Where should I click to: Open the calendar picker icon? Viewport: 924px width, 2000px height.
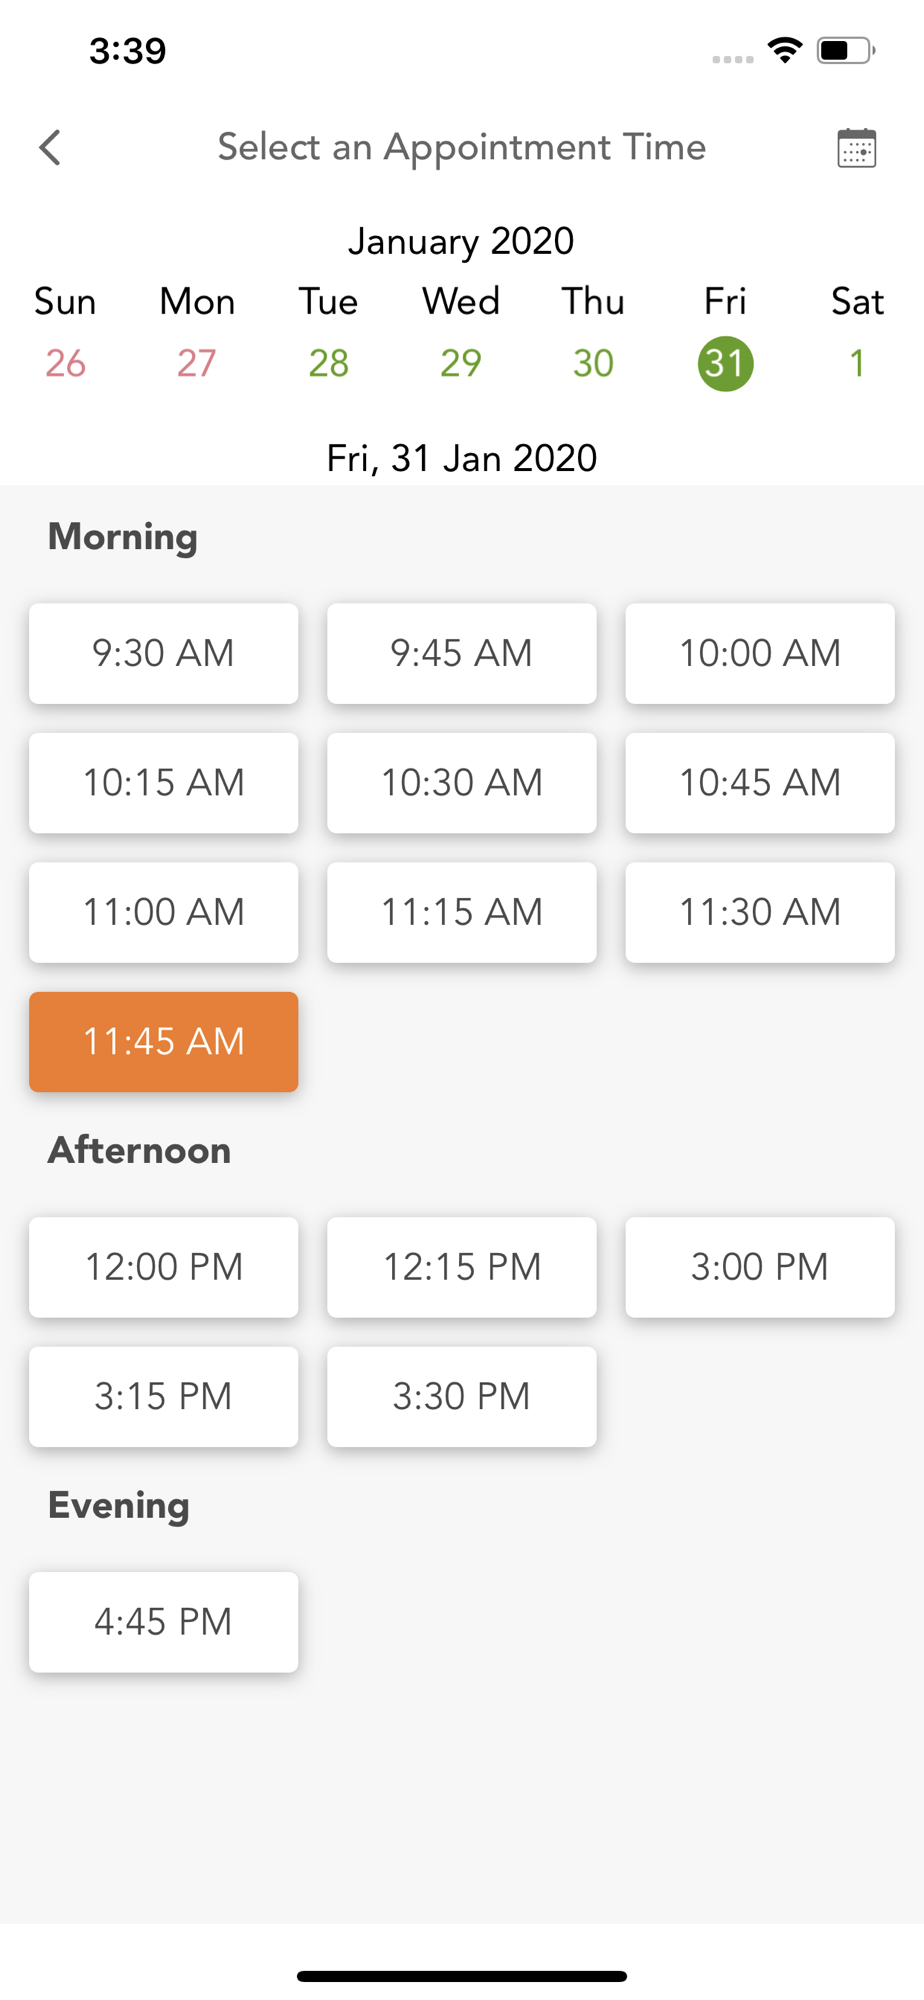point(856,148)
